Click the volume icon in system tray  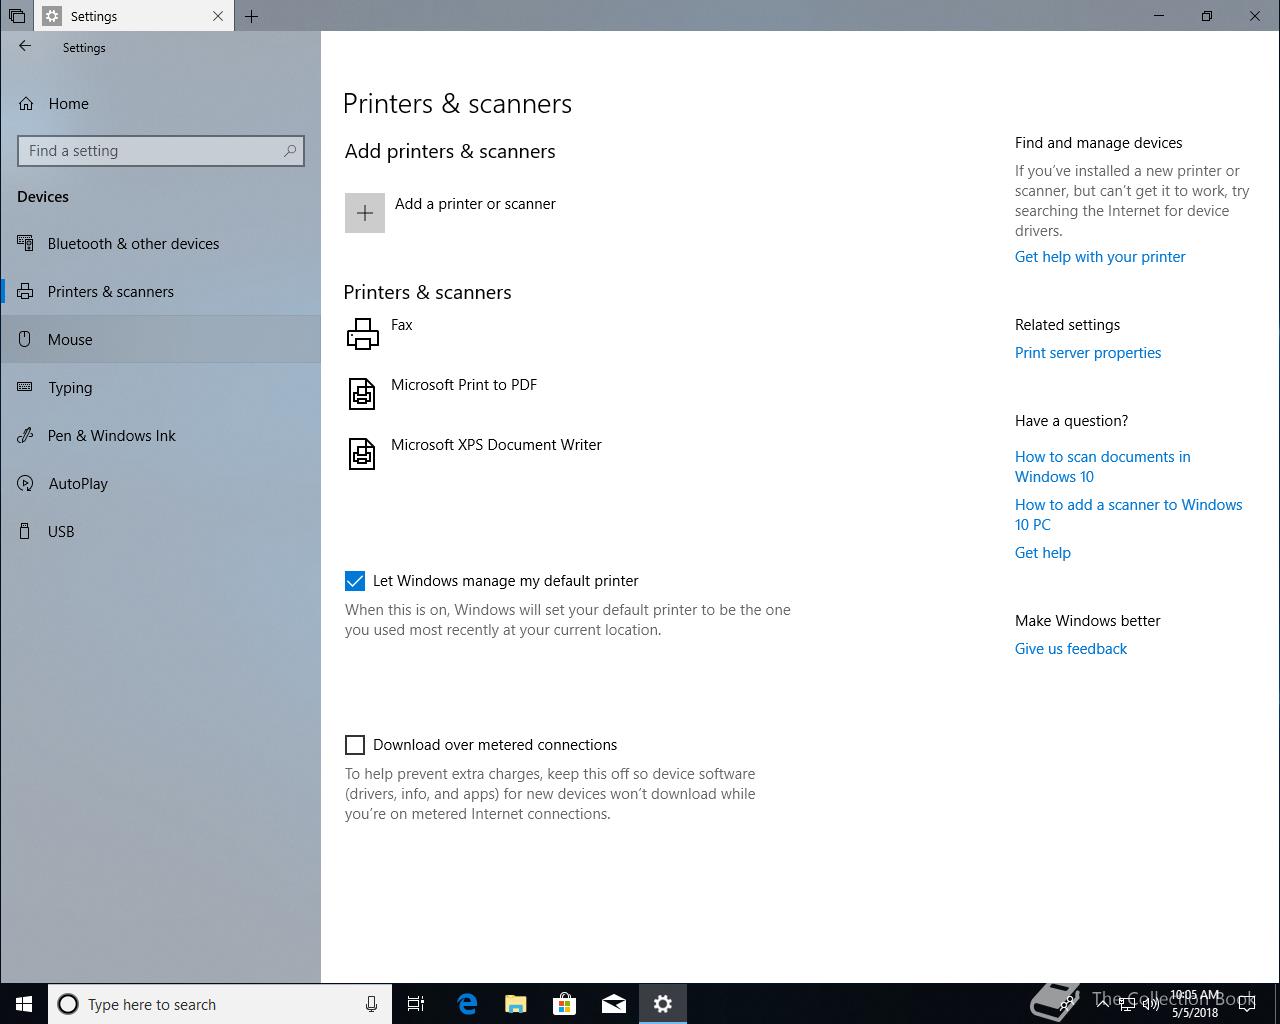tap(1151, 1004)
